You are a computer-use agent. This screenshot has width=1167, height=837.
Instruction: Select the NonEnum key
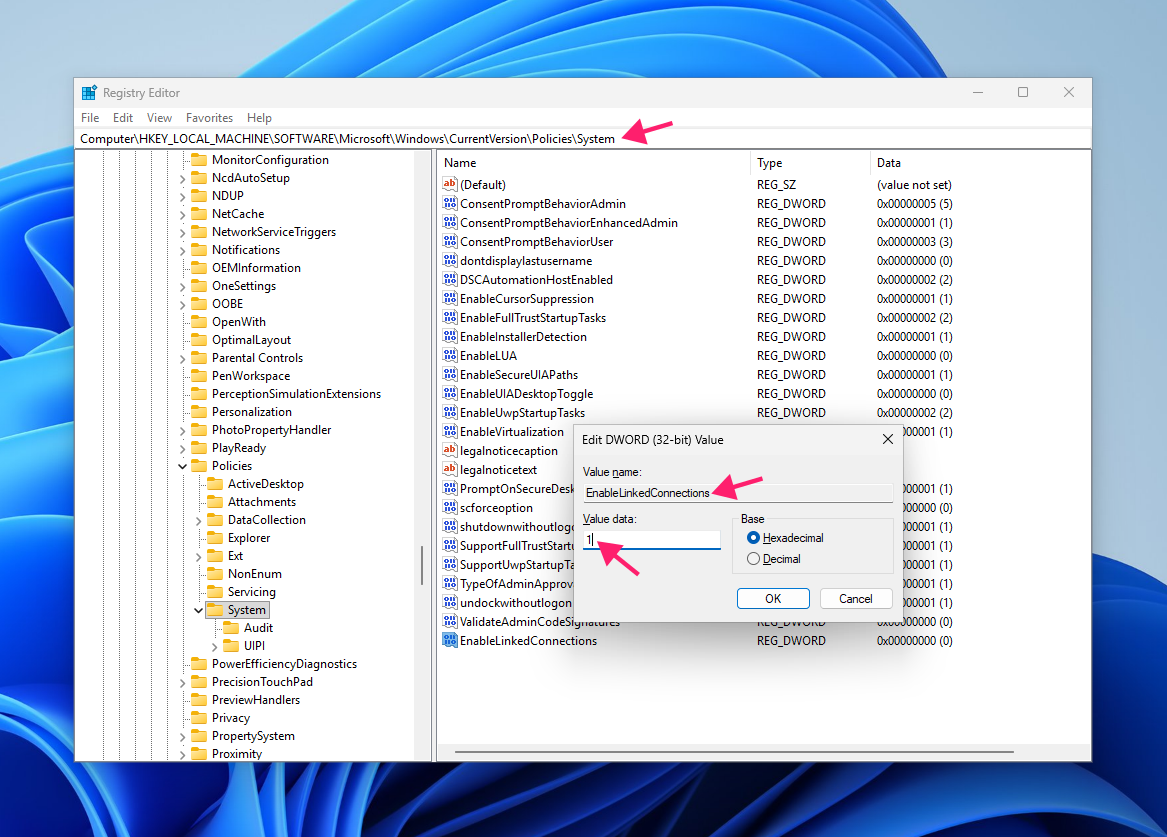[255, 574]
